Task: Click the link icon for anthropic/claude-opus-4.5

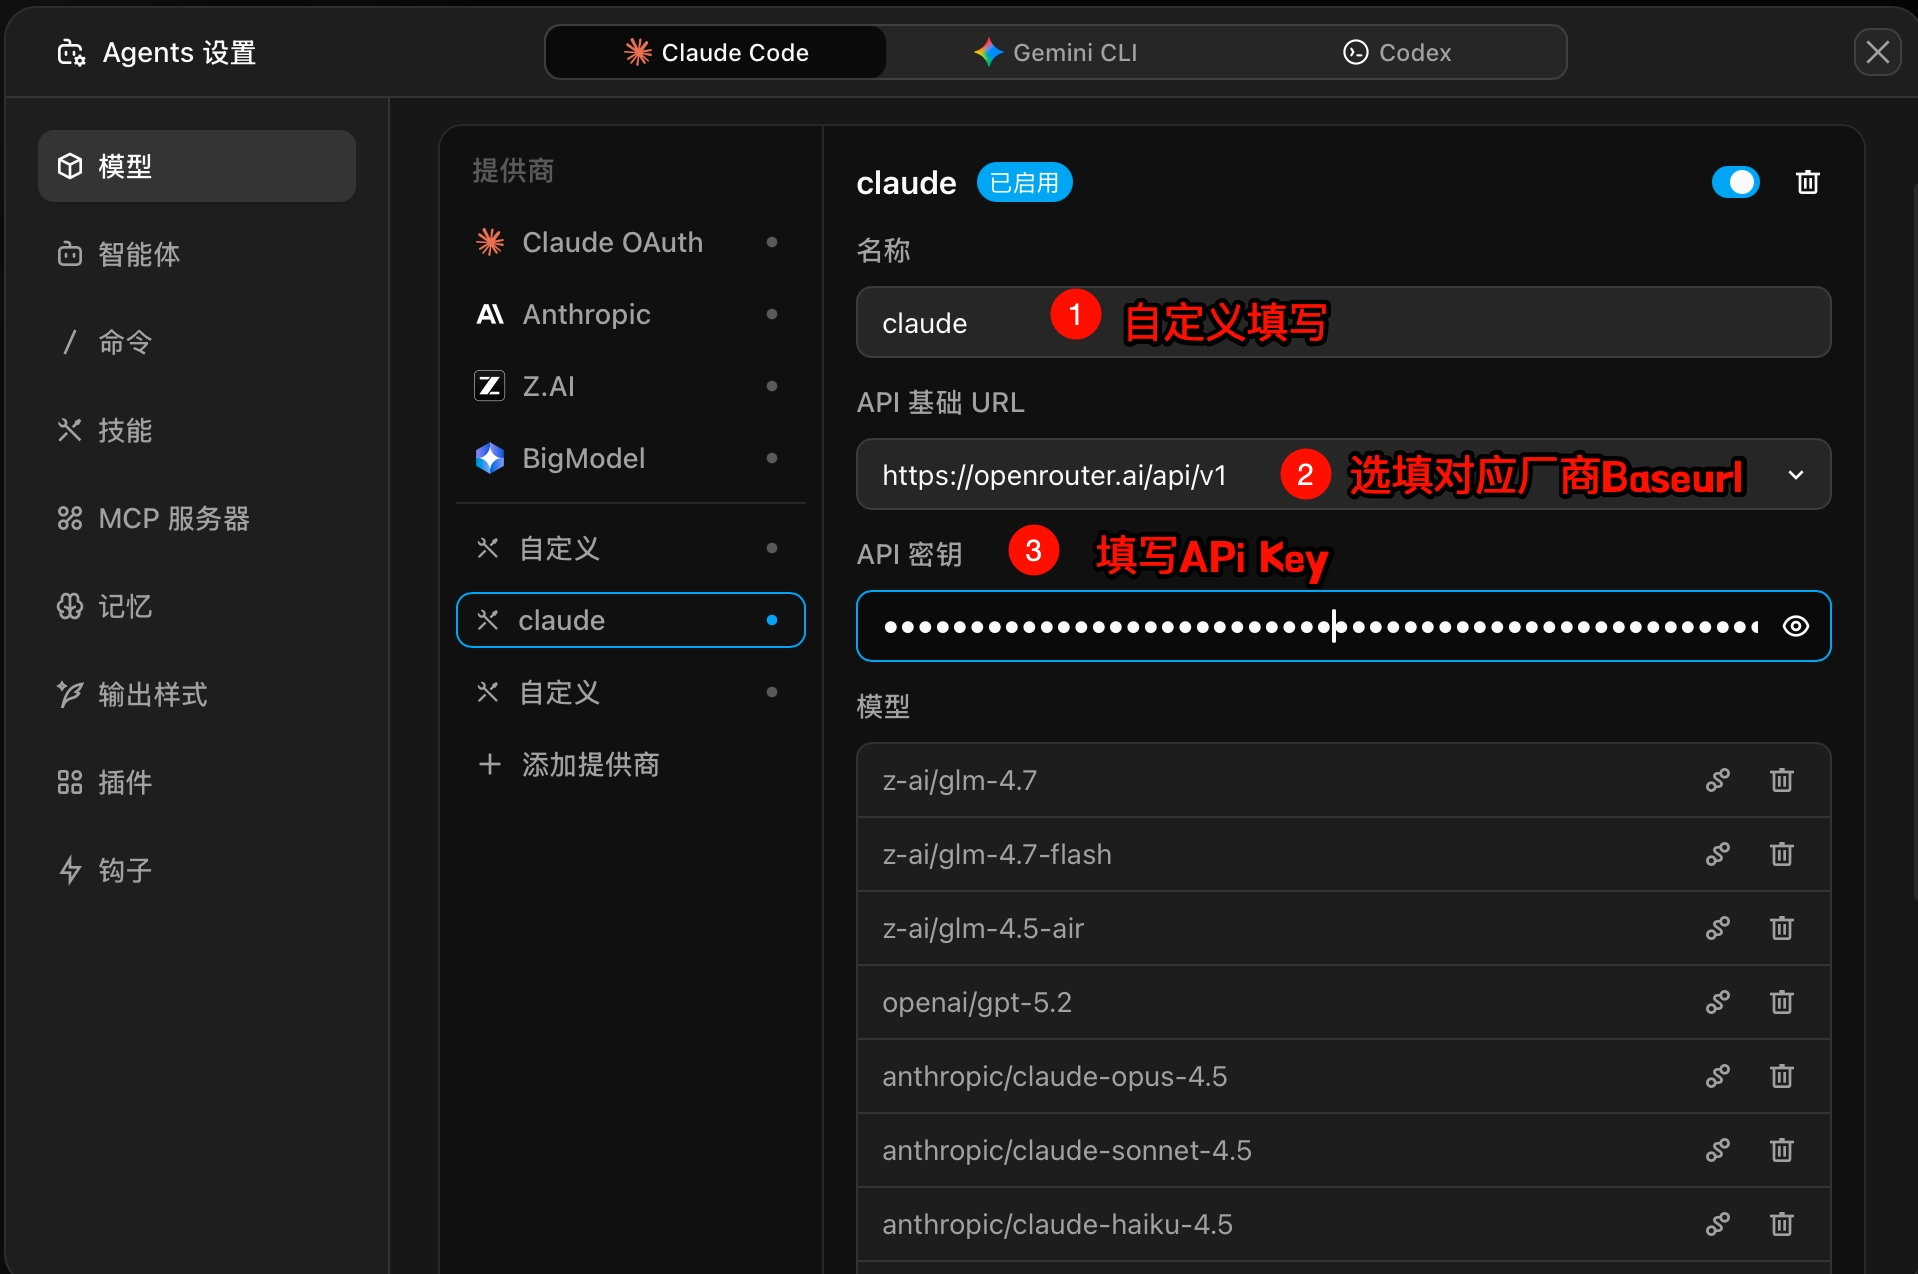Action: [1717, 1076]
